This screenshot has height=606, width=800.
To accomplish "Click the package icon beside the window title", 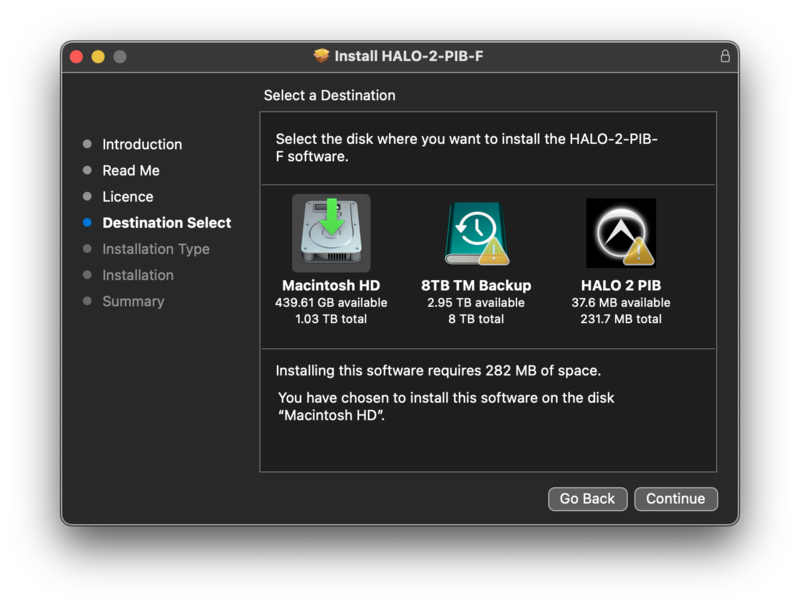I will click(x=321, y=56).
